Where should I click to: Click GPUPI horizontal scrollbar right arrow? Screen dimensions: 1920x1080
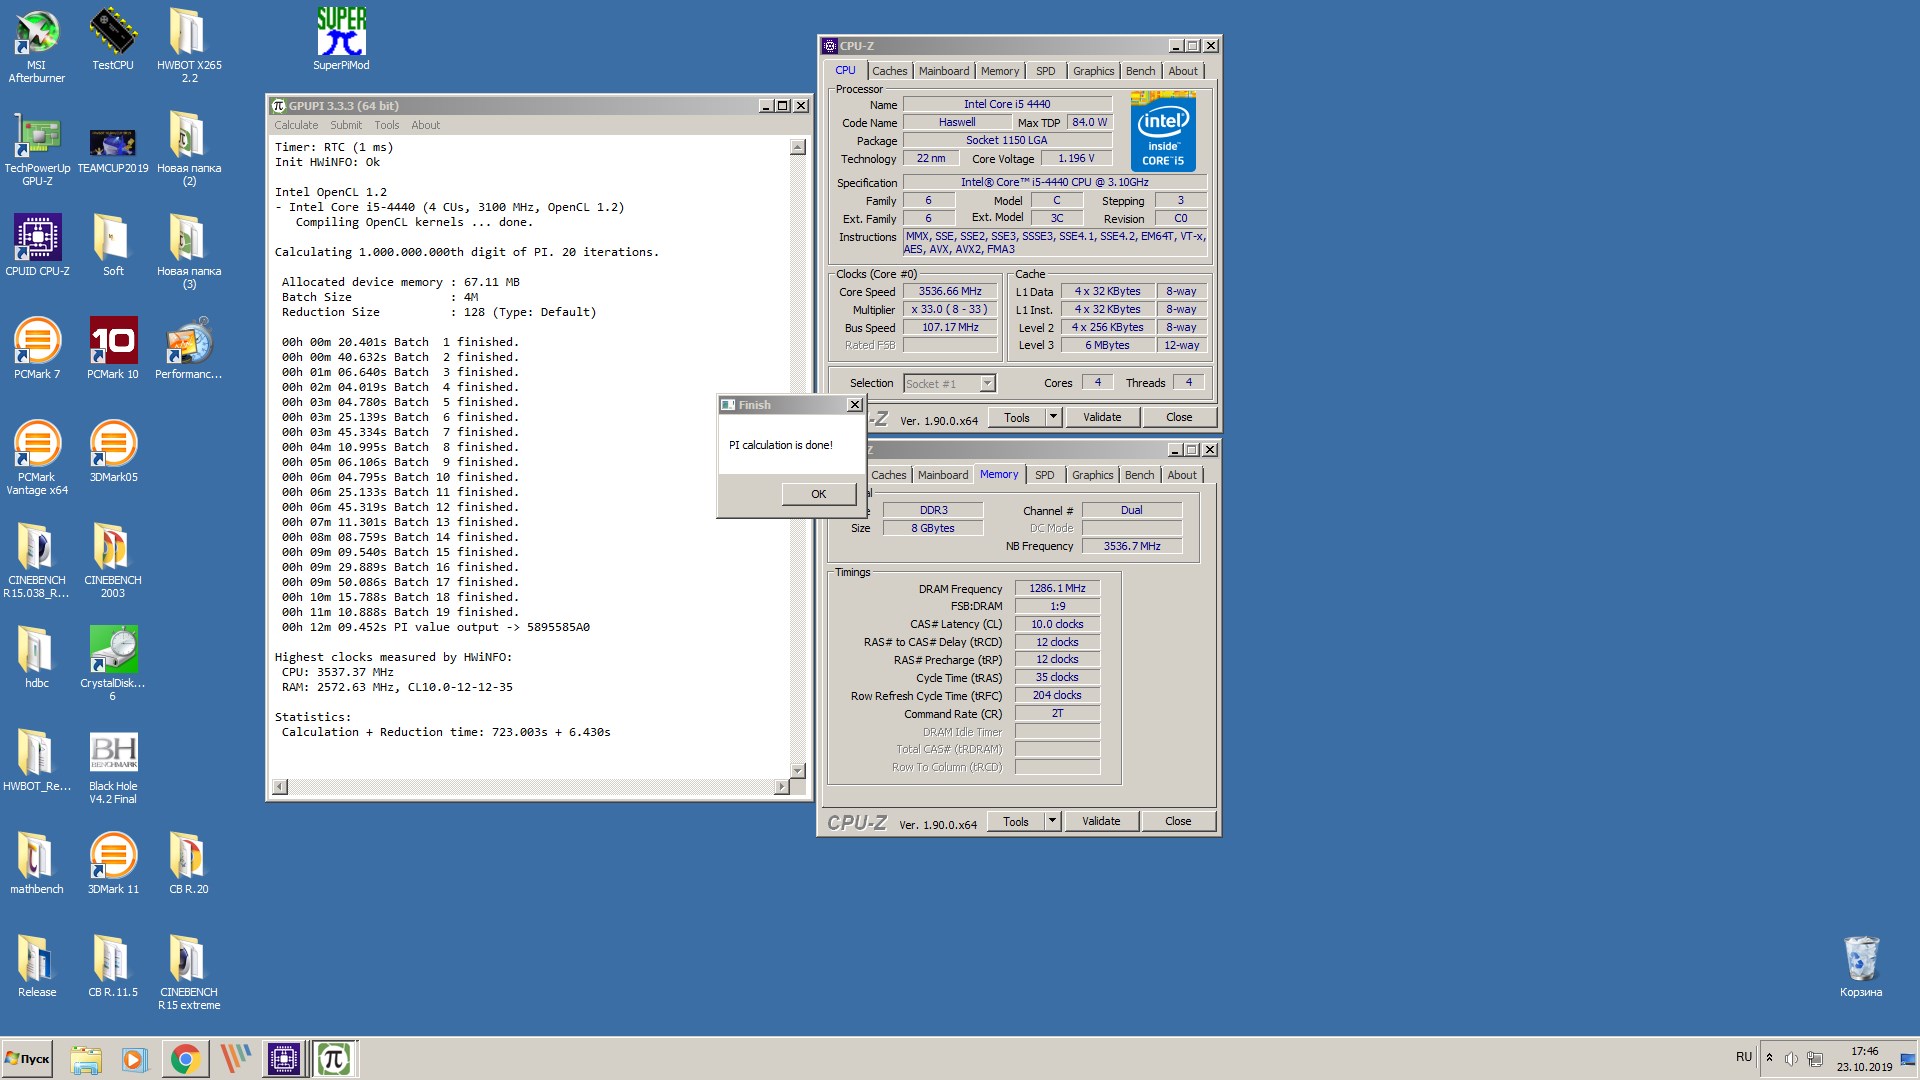tap(781, 787)
